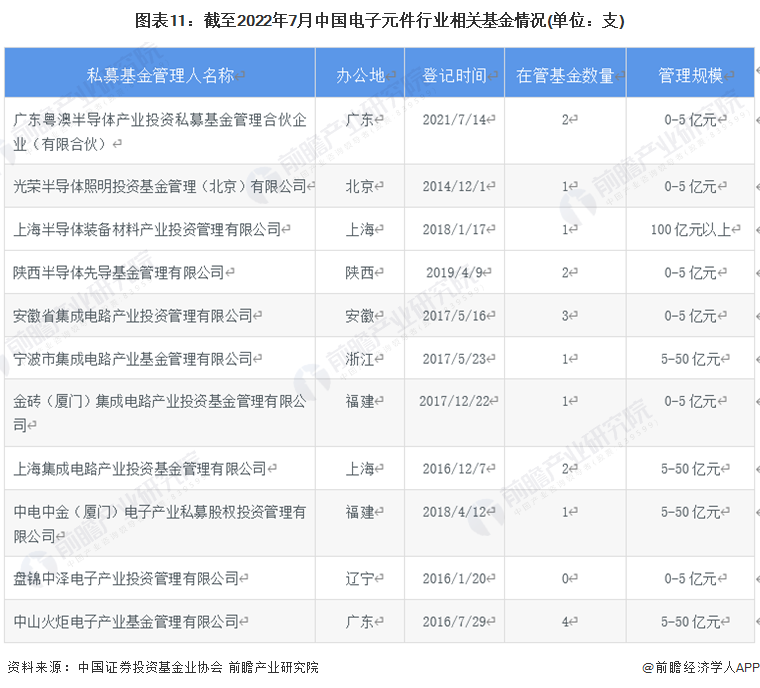The height and width of the screenshot is (688, 760).
Task: Click fund count 0 in 盘锦中泽 row
Action: click(565, 578)
